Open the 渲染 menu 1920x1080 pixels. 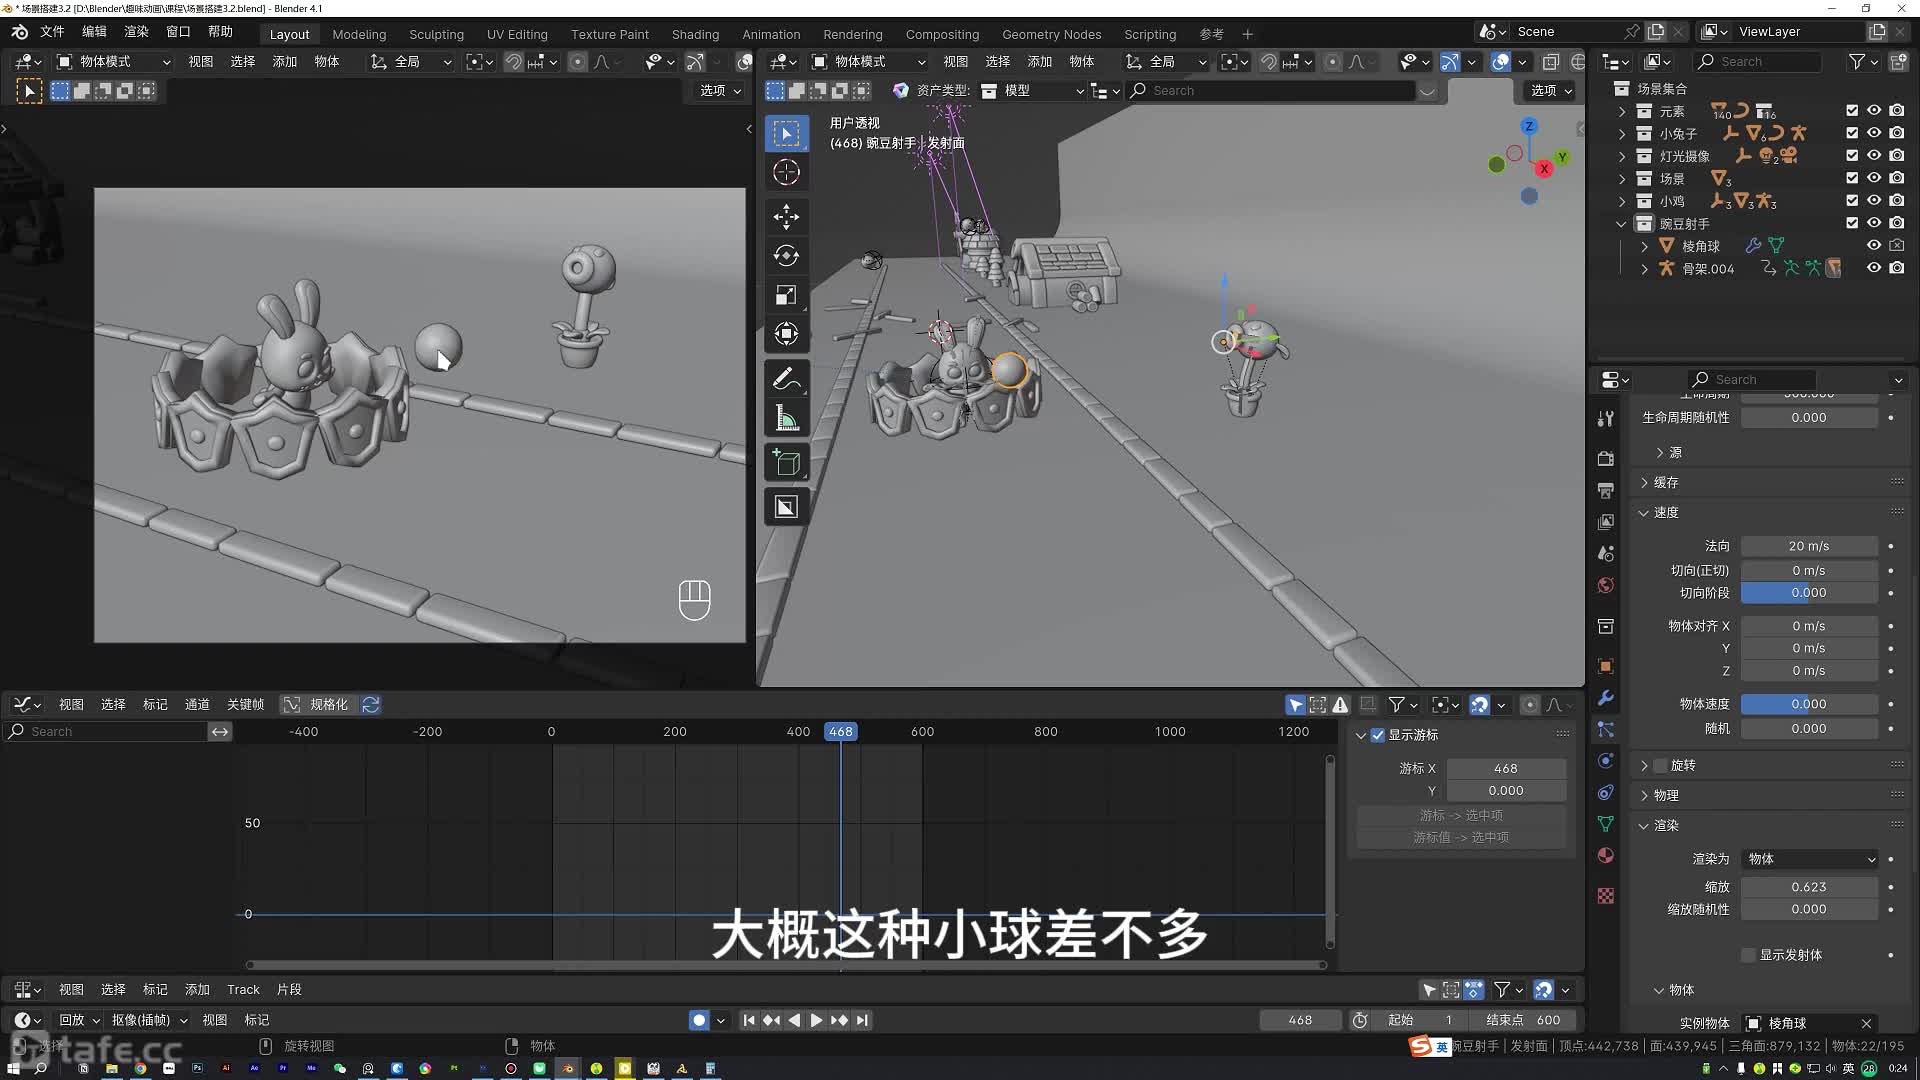click(136, 32)
